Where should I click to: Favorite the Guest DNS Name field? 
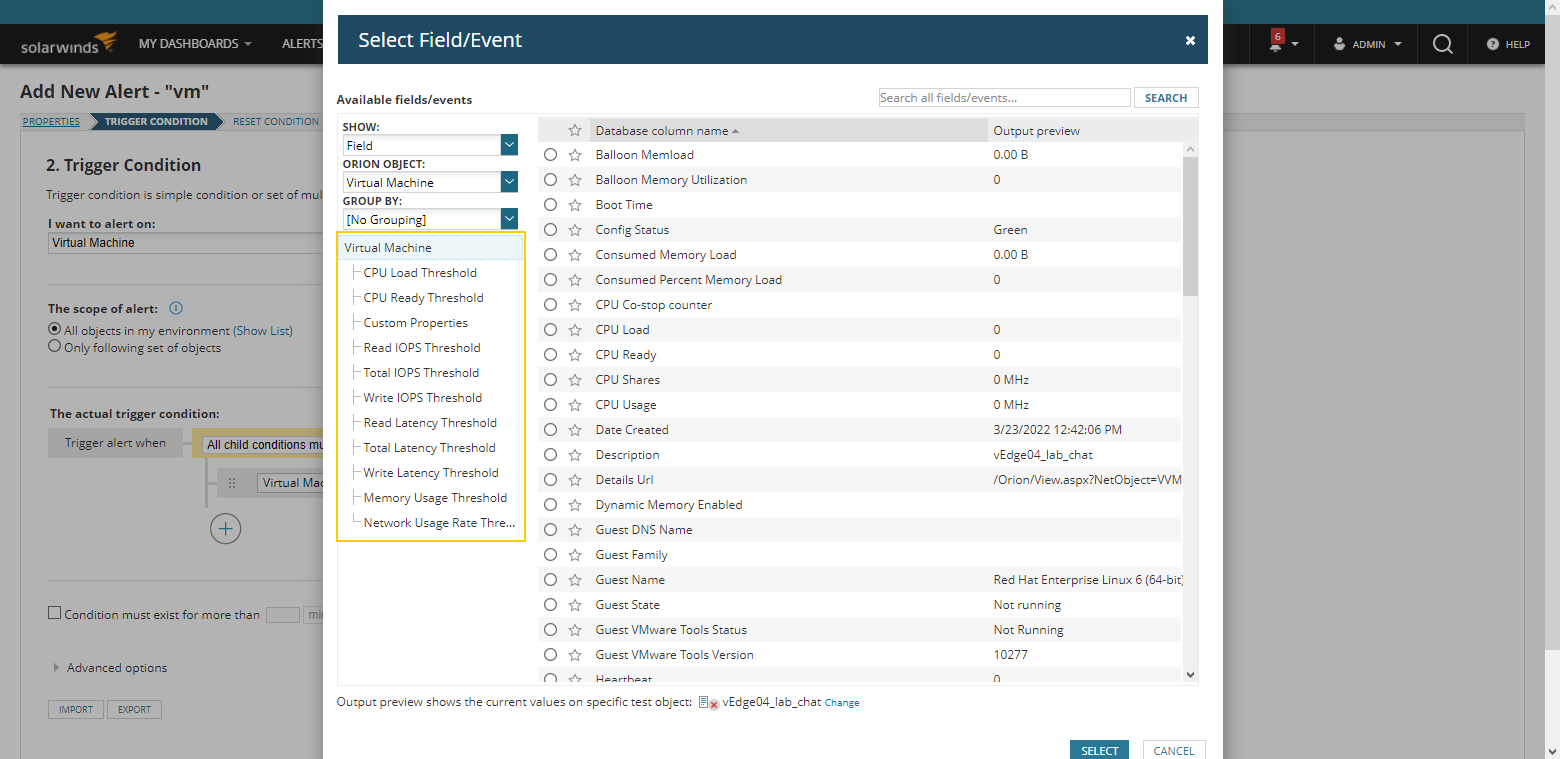575,530
